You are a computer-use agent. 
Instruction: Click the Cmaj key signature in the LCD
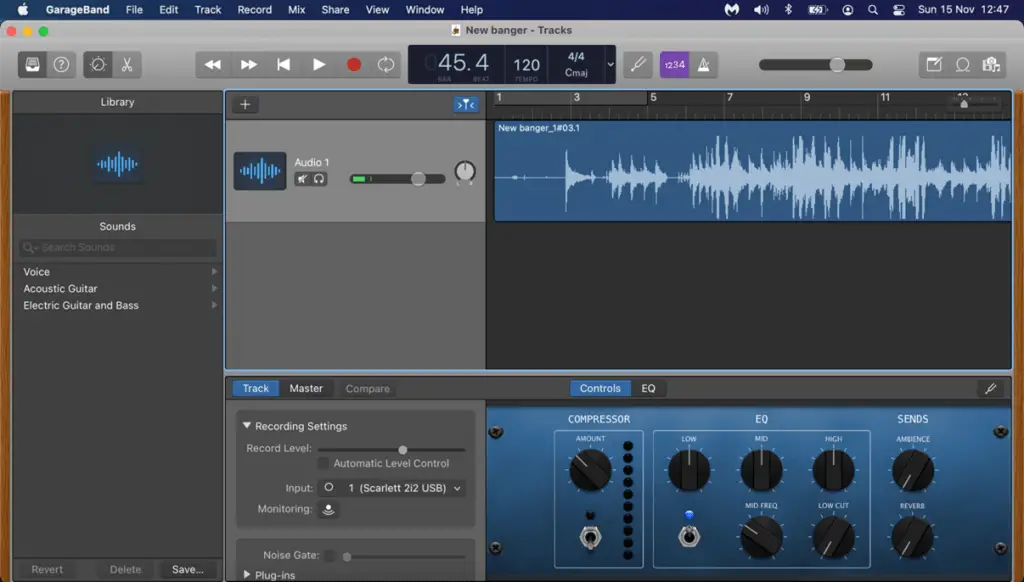click(576, 73)
